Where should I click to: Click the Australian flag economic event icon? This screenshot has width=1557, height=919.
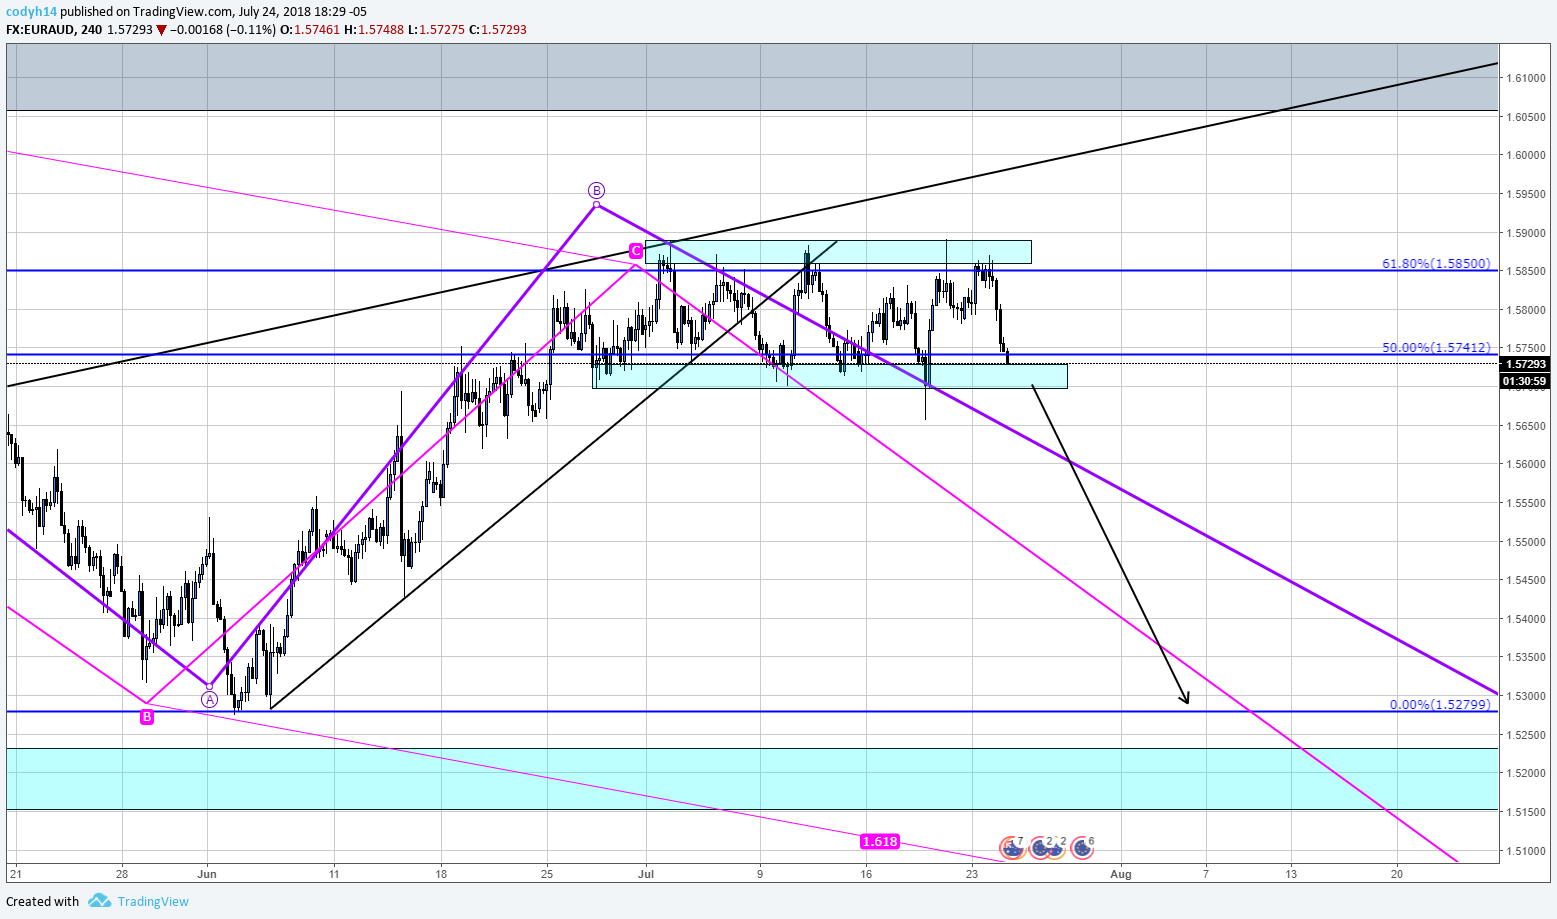(1014, 848)
